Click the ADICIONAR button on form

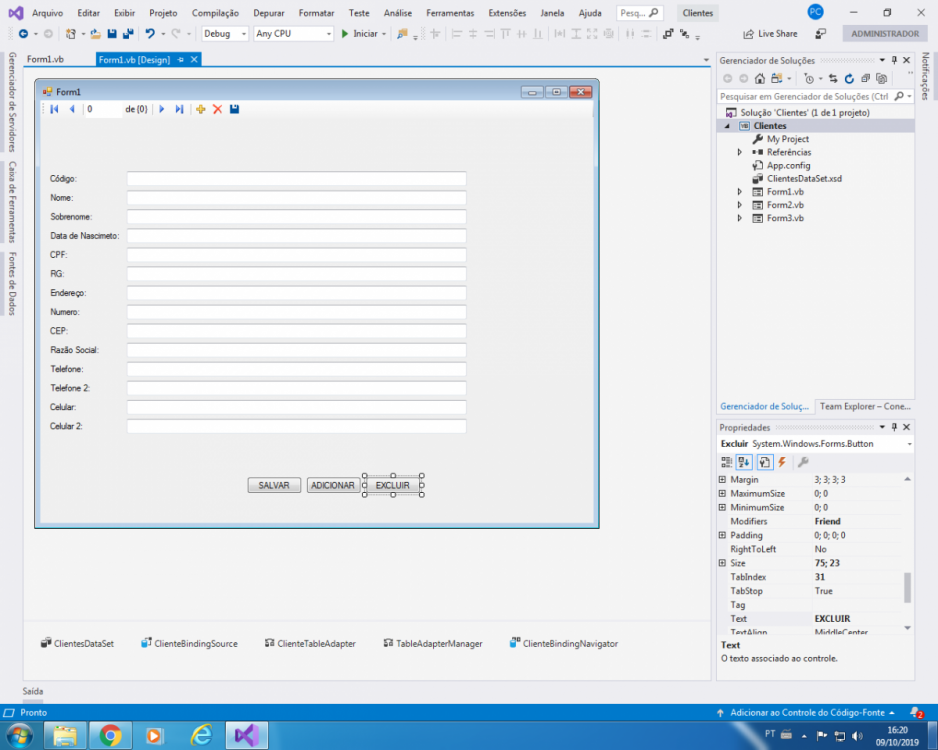coord(333,485)
